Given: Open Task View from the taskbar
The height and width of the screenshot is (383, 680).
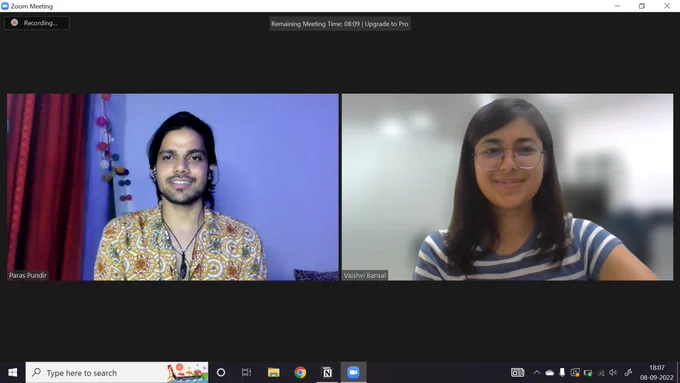Looking at the screenshot, I should coord(246,373).
